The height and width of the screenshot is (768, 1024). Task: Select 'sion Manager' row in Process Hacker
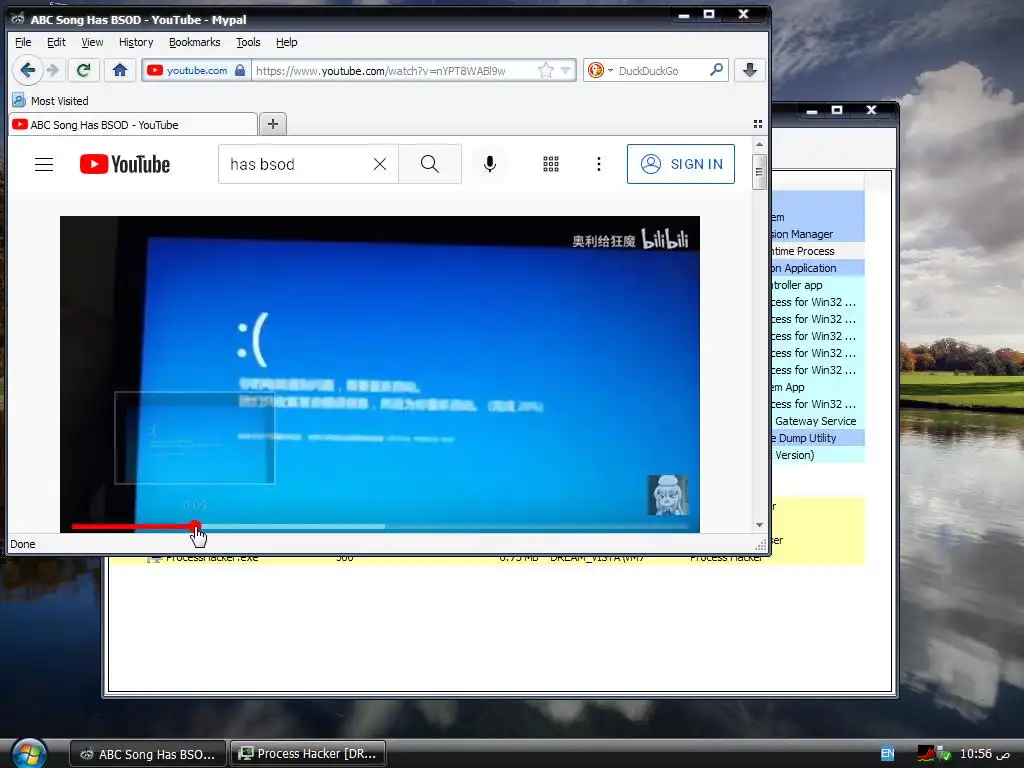tap(818, 234)
